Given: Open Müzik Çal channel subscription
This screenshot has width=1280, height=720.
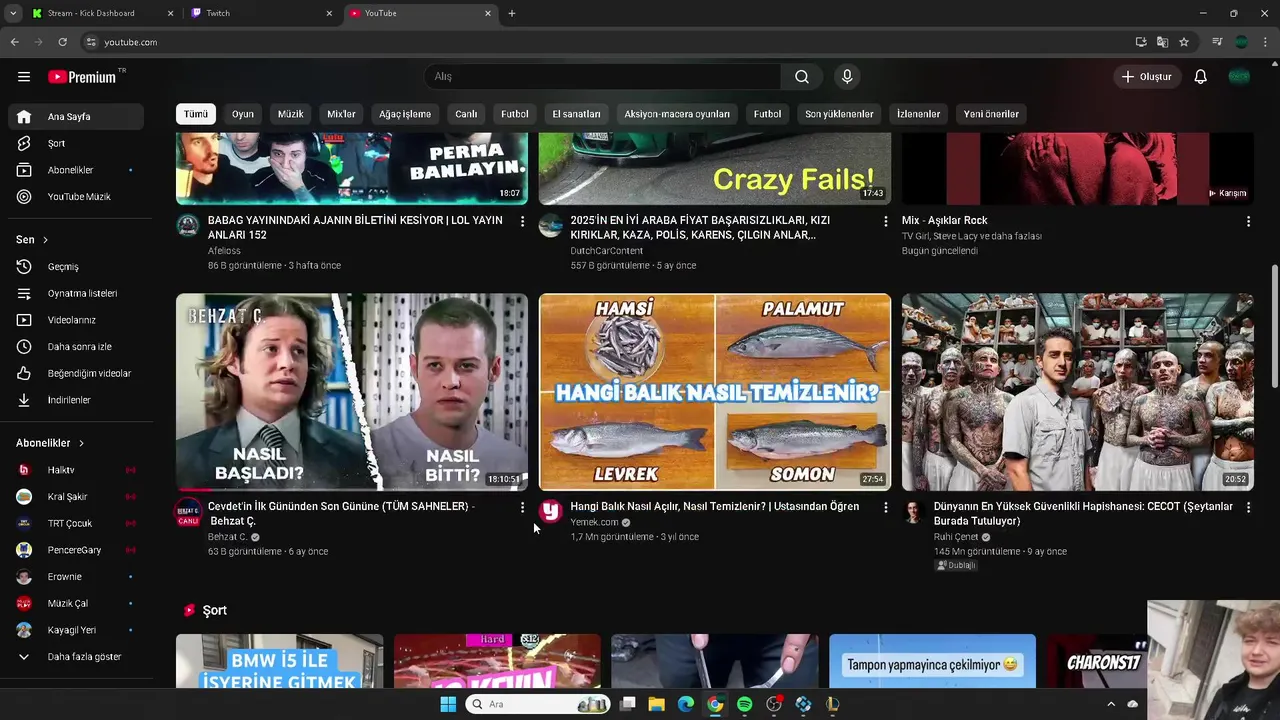Looking at the screenshot, I should pos(76,603).
